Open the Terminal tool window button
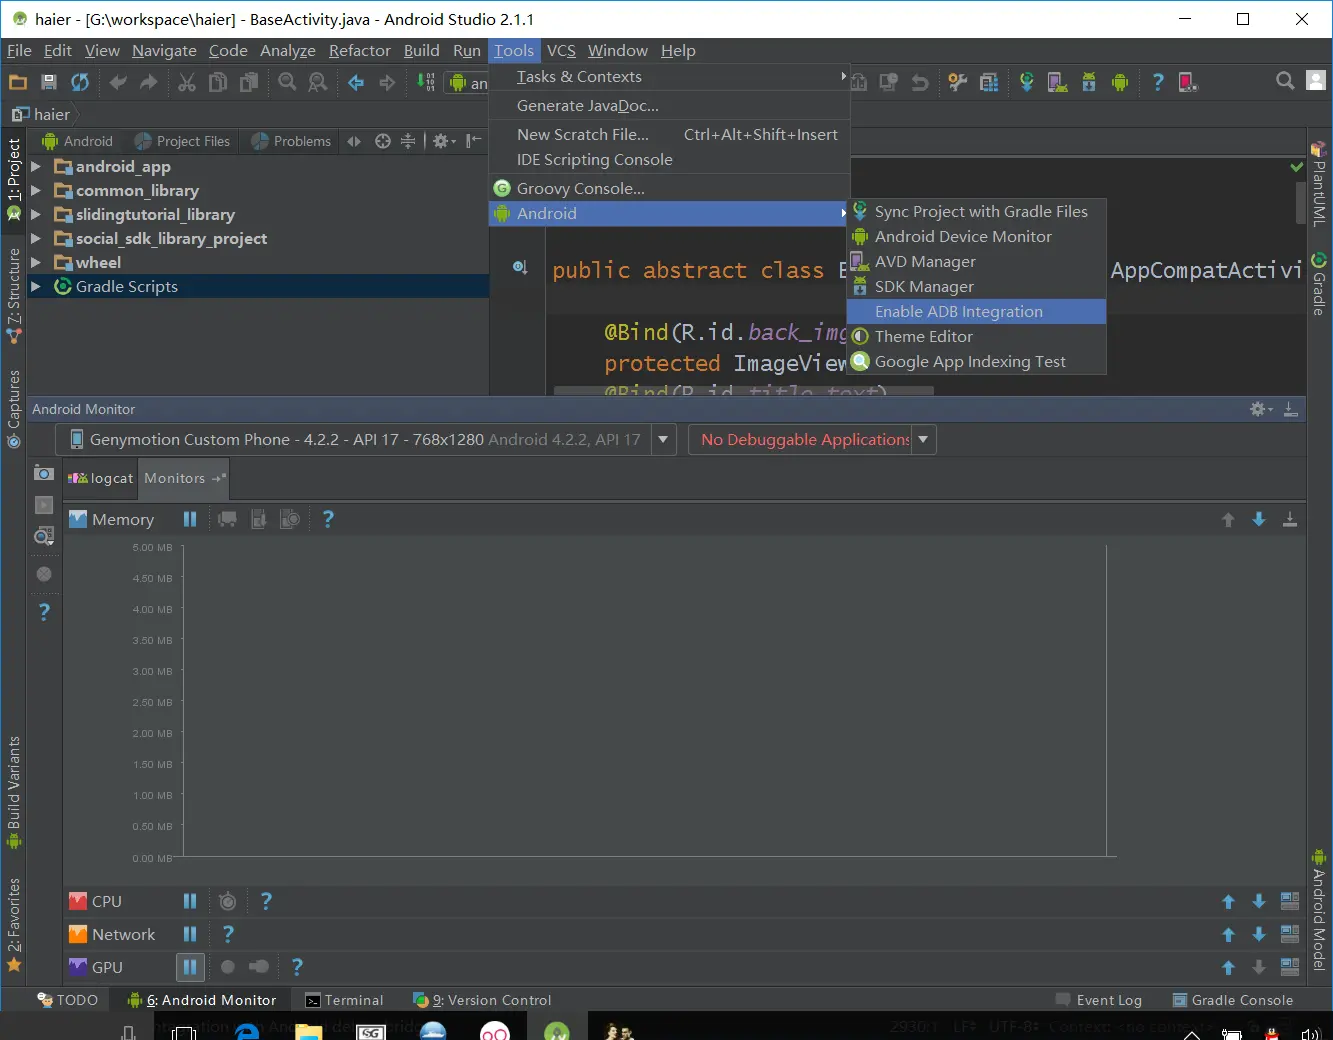The height and width of the screenshot is (1040, 1333). (x=344, y=1000)
